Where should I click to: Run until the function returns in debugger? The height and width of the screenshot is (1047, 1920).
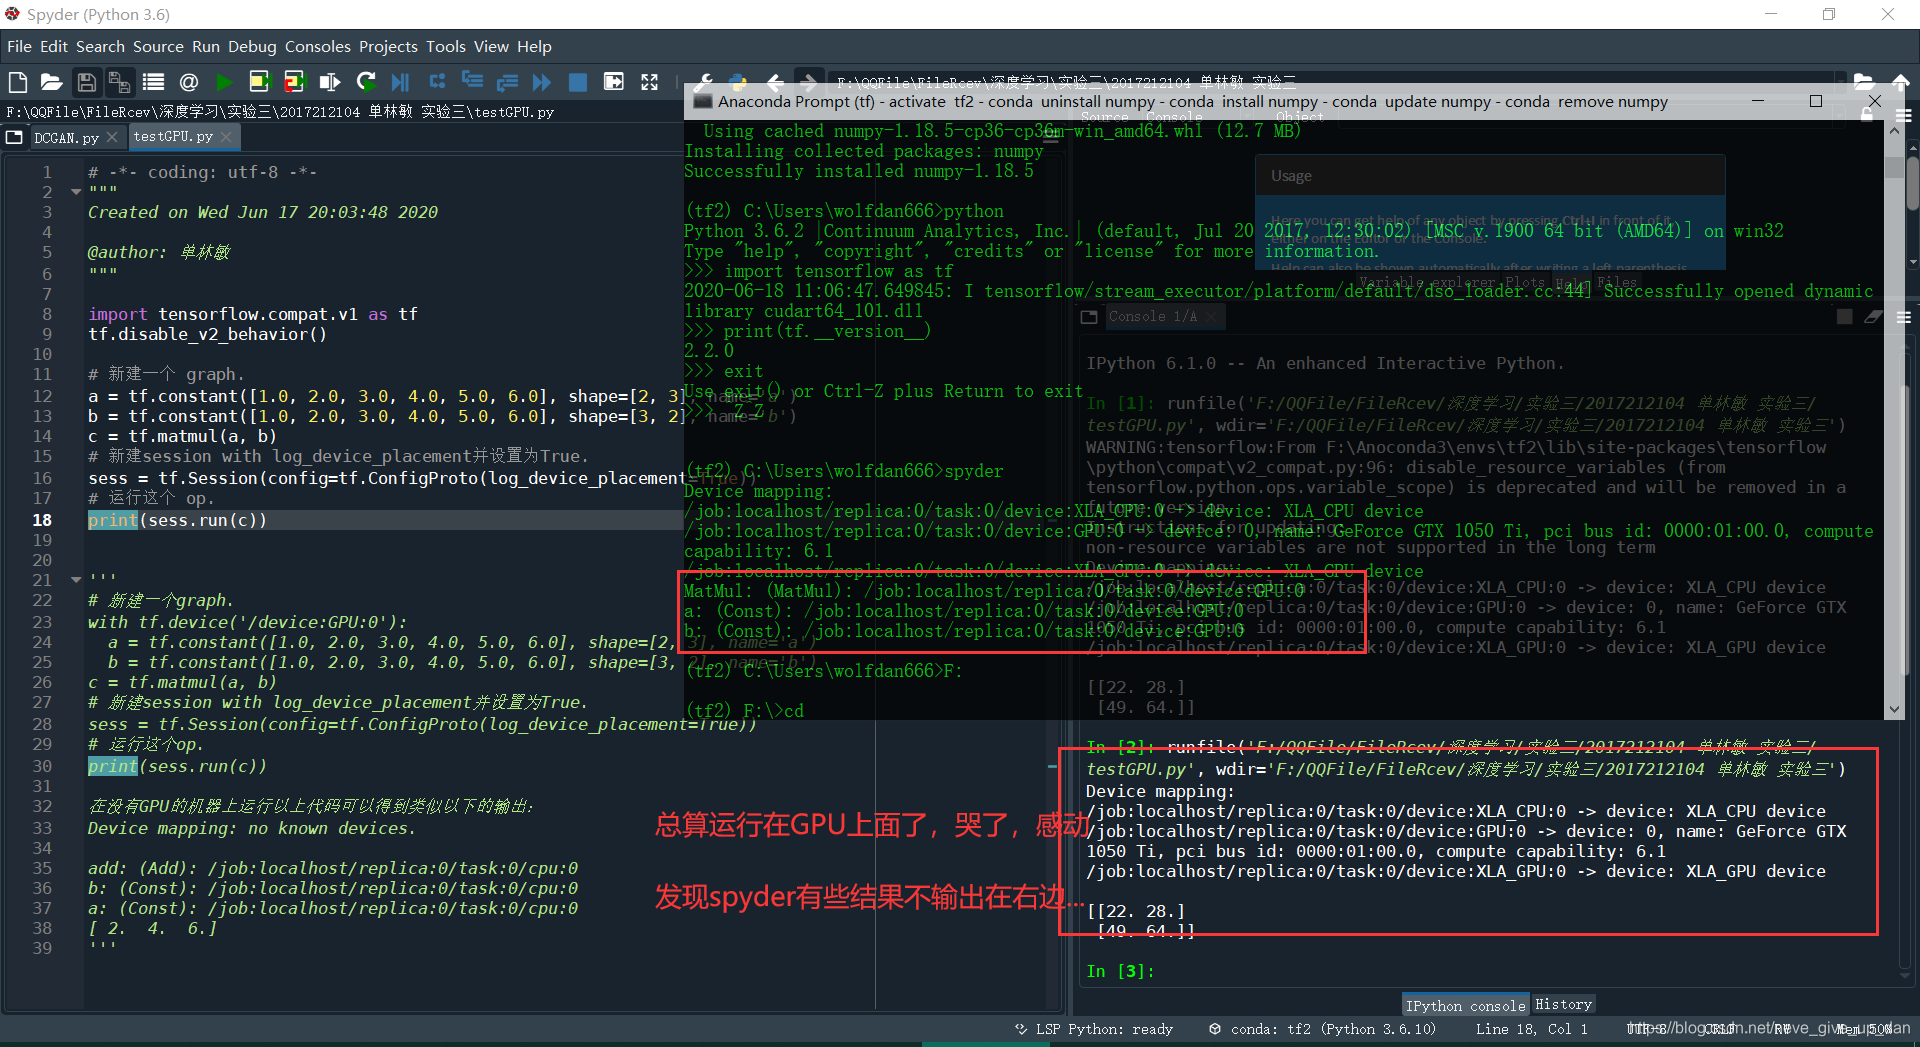pos(507,82)
